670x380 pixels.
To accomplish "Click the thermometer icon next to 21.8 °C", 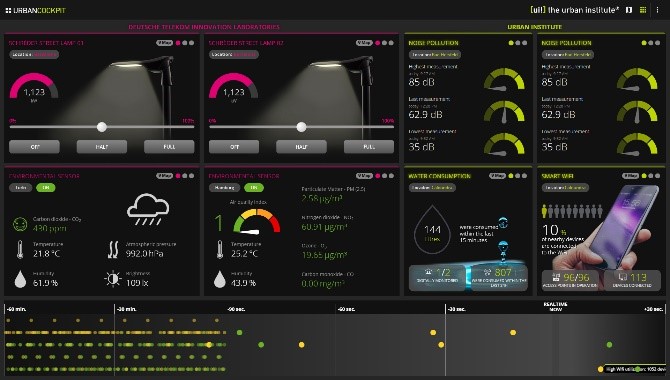I will pyautogui.click(x=20, y=250).
